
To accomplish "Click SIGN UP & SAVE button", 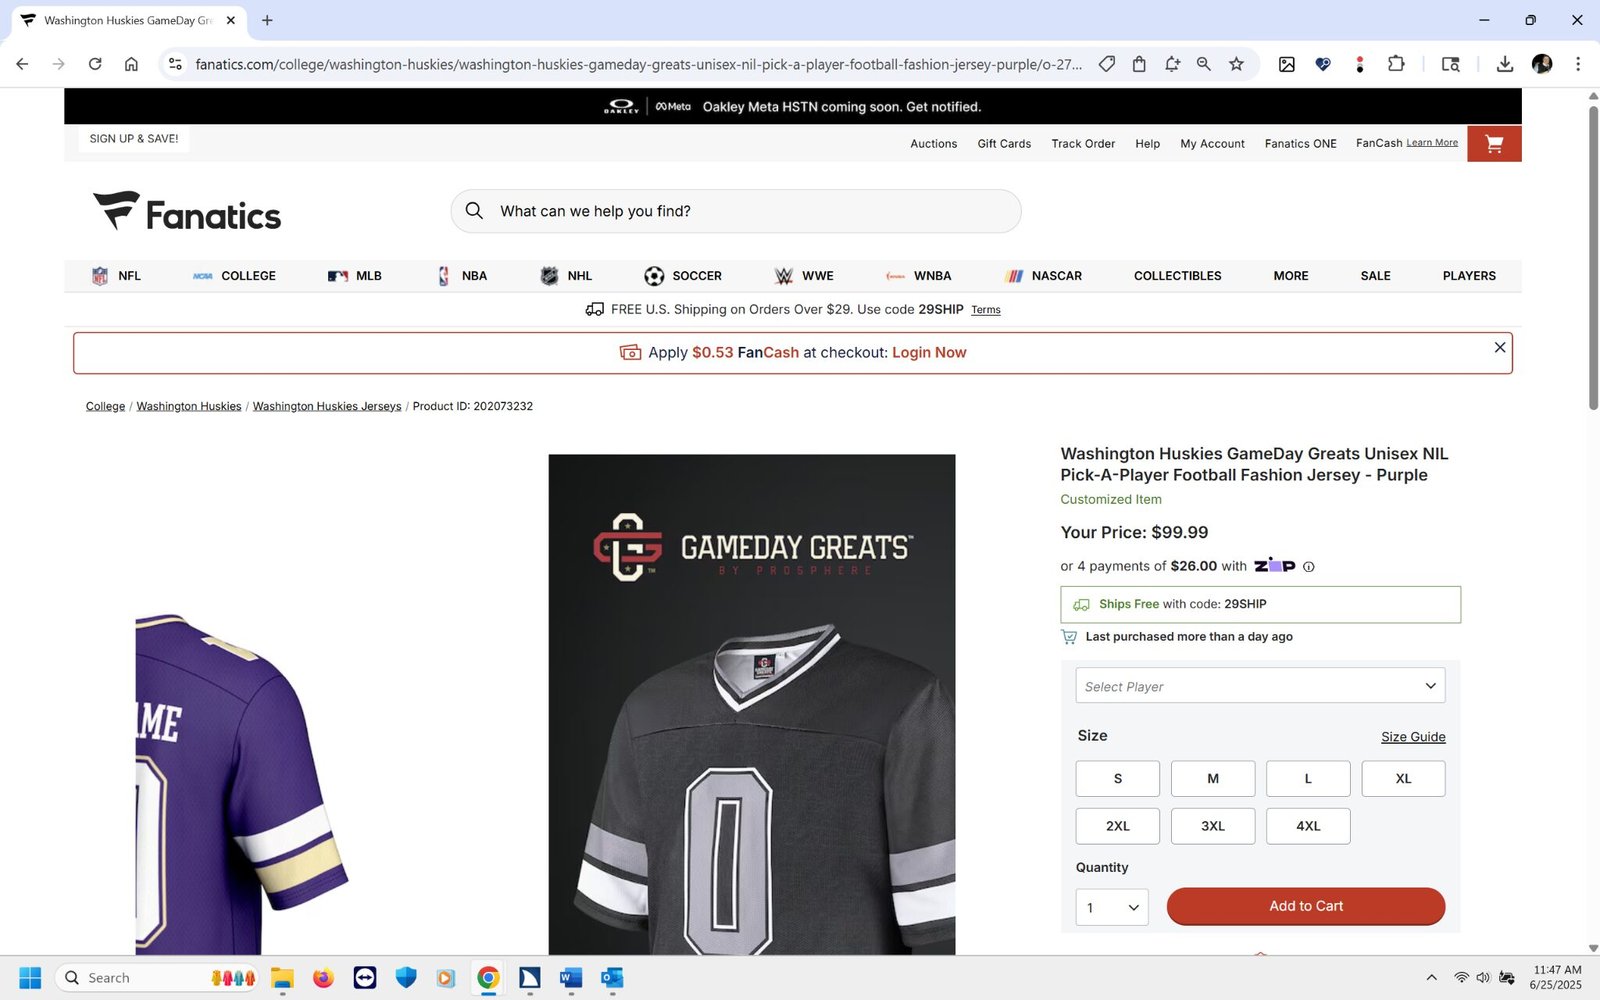I will tap(134, 139).
